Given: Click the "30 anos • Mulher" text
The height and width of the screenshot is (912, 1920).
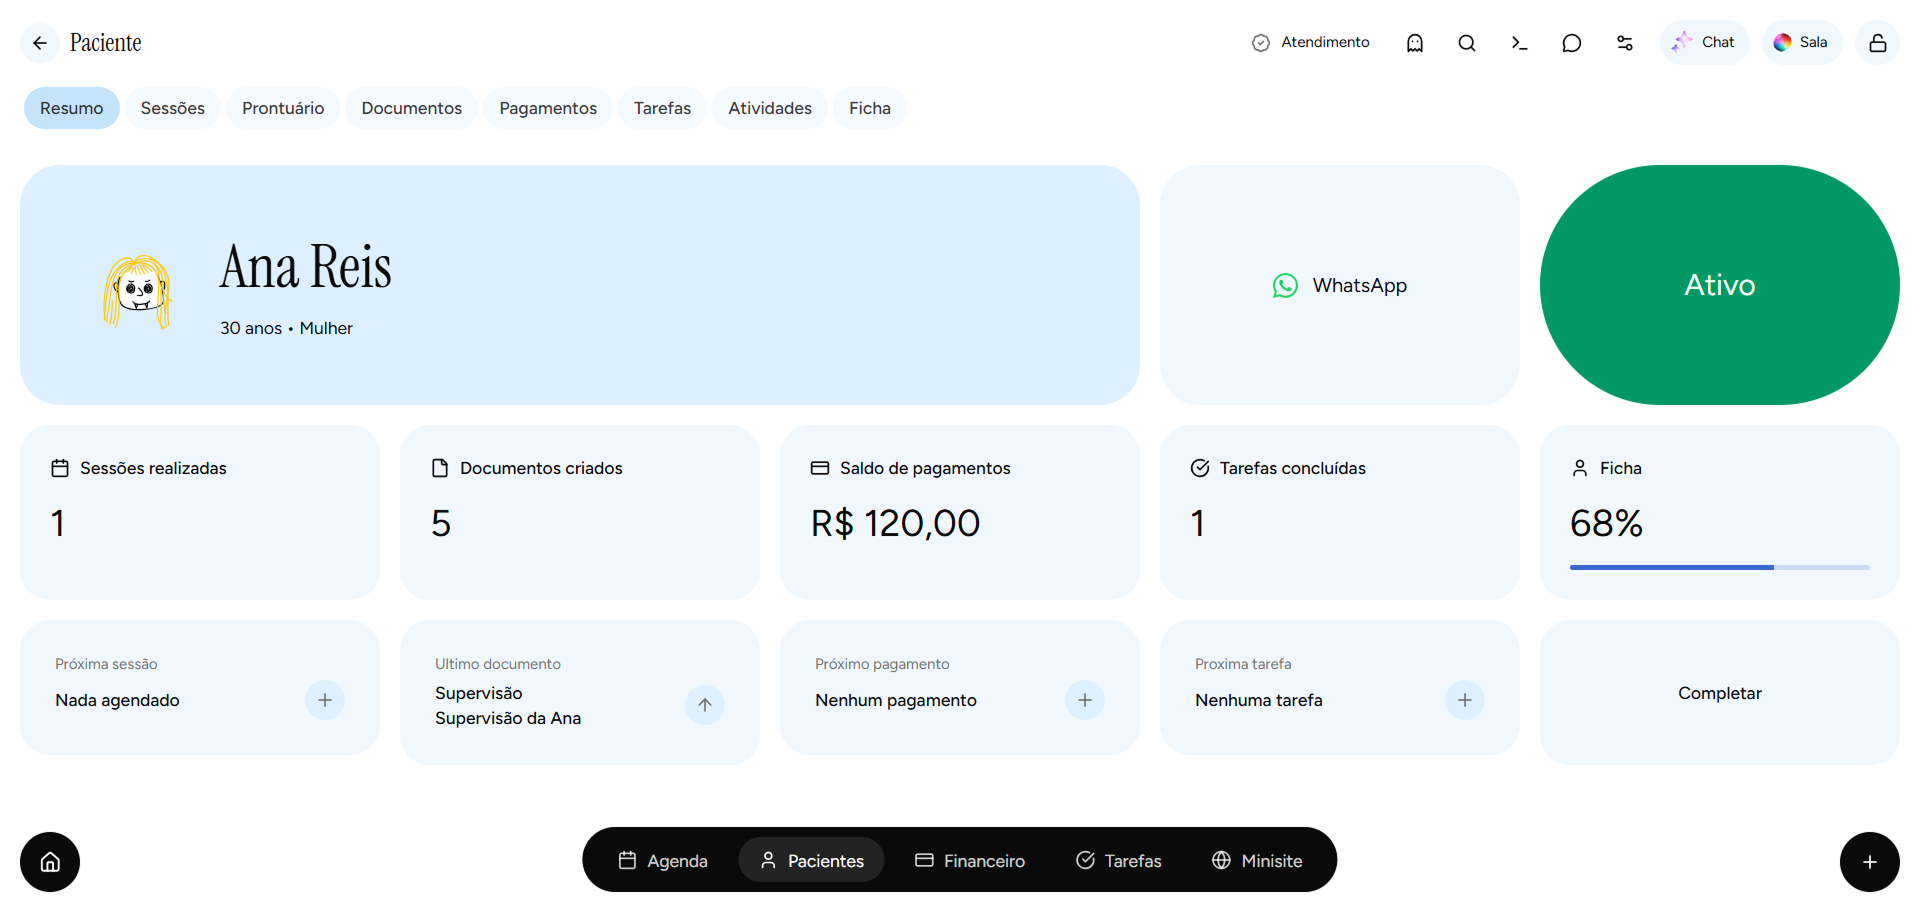Looking at the screenshot, I should tap(287, 328).
